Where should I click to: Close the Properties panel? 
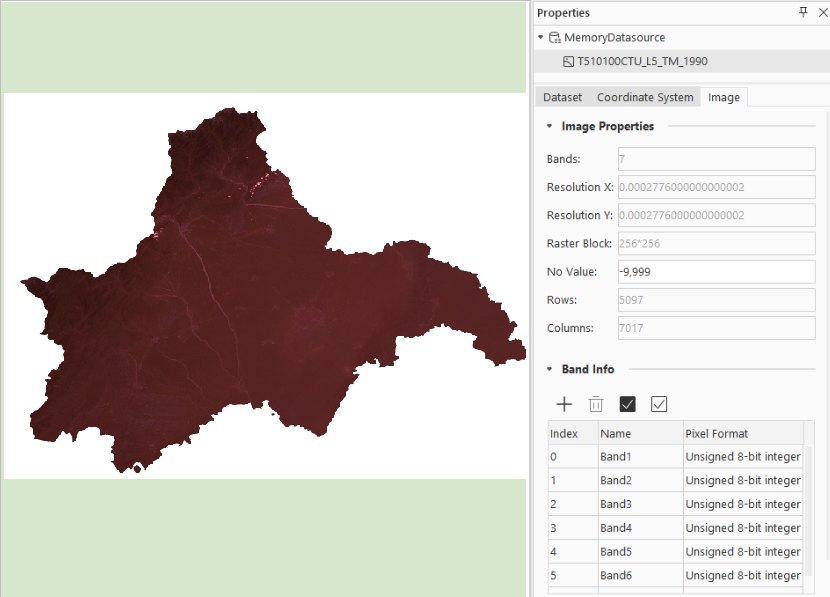click(820, 12)
